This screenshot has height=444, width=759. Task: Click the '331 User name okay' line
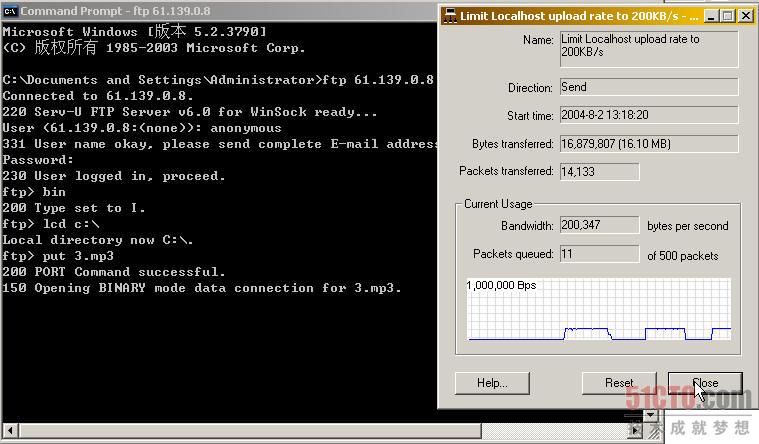pyautogui.click(x=219, y=144)
